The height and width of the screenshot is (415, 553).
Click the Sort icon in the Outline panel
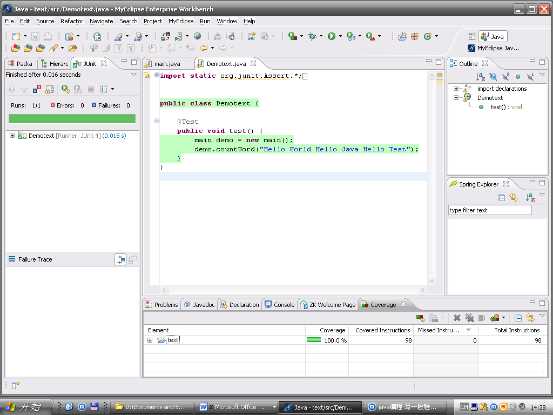coord(481,77)
